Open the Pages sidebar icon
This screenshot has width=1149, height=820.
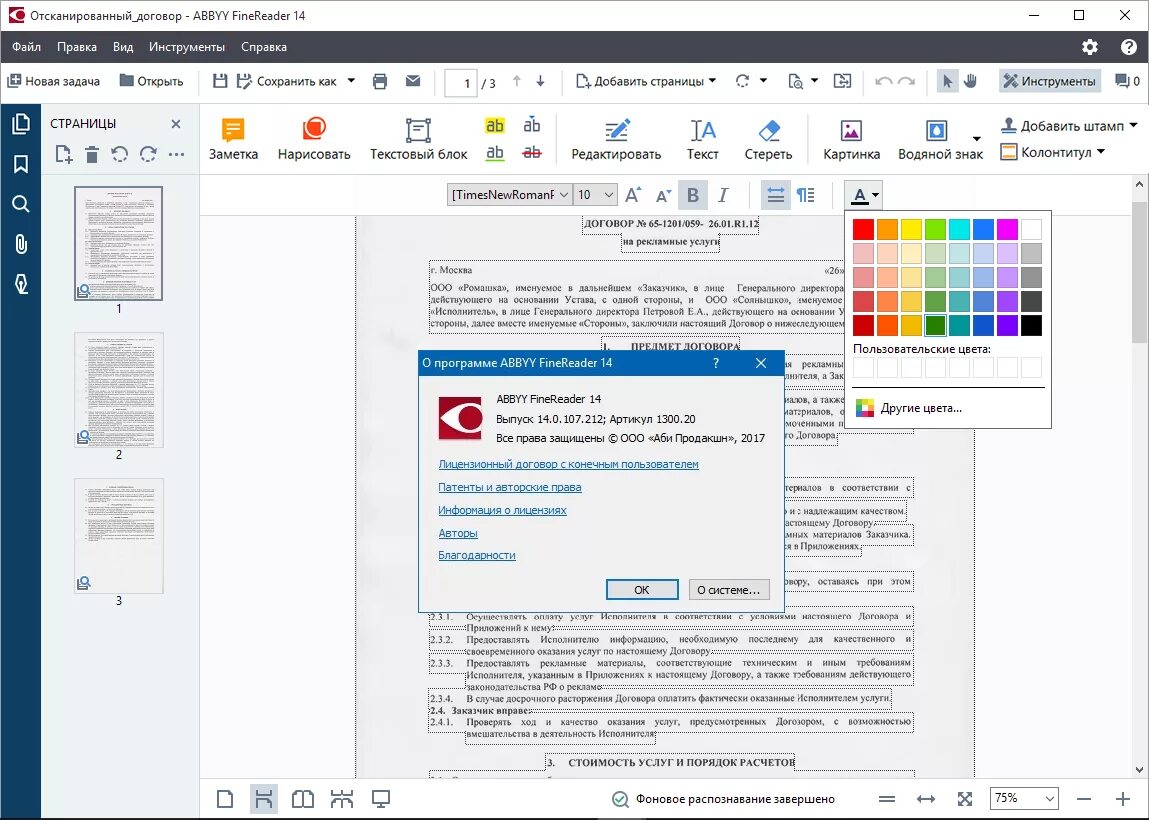tap(21, 124)
